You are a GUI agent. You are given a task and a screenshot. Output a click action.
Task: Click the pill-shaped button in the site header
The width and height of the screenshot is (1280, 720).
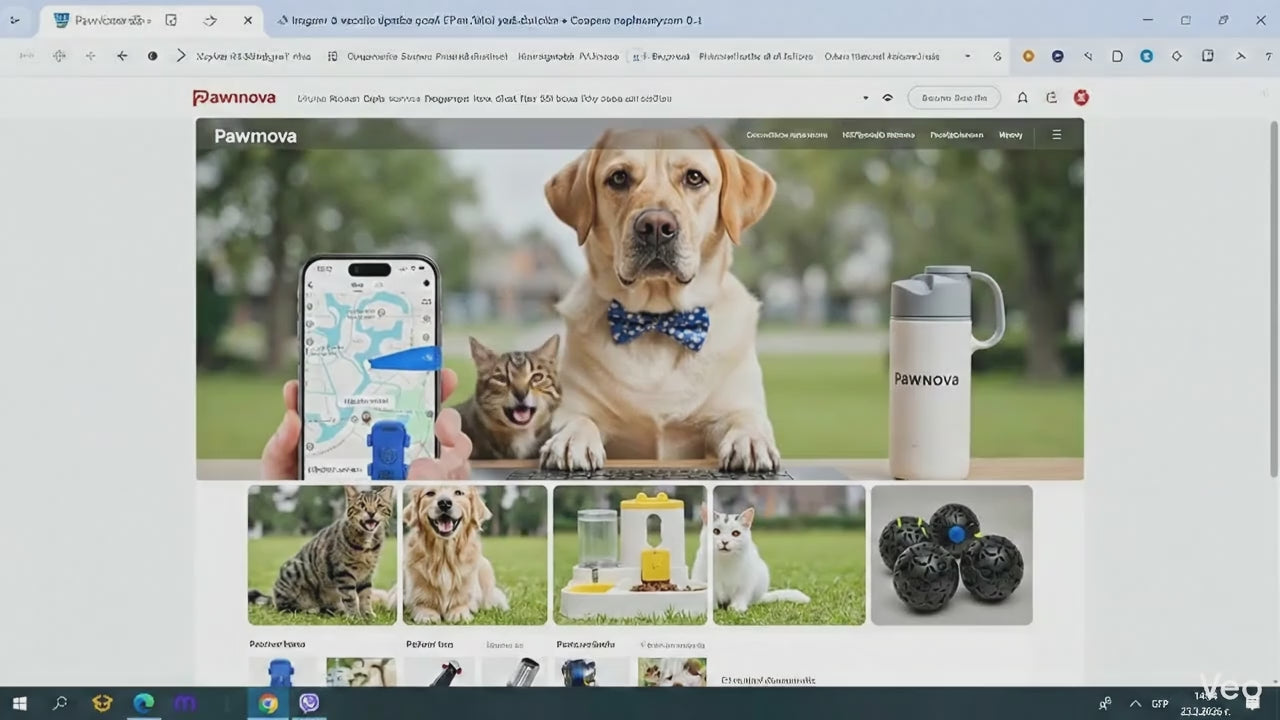[954, 98]
